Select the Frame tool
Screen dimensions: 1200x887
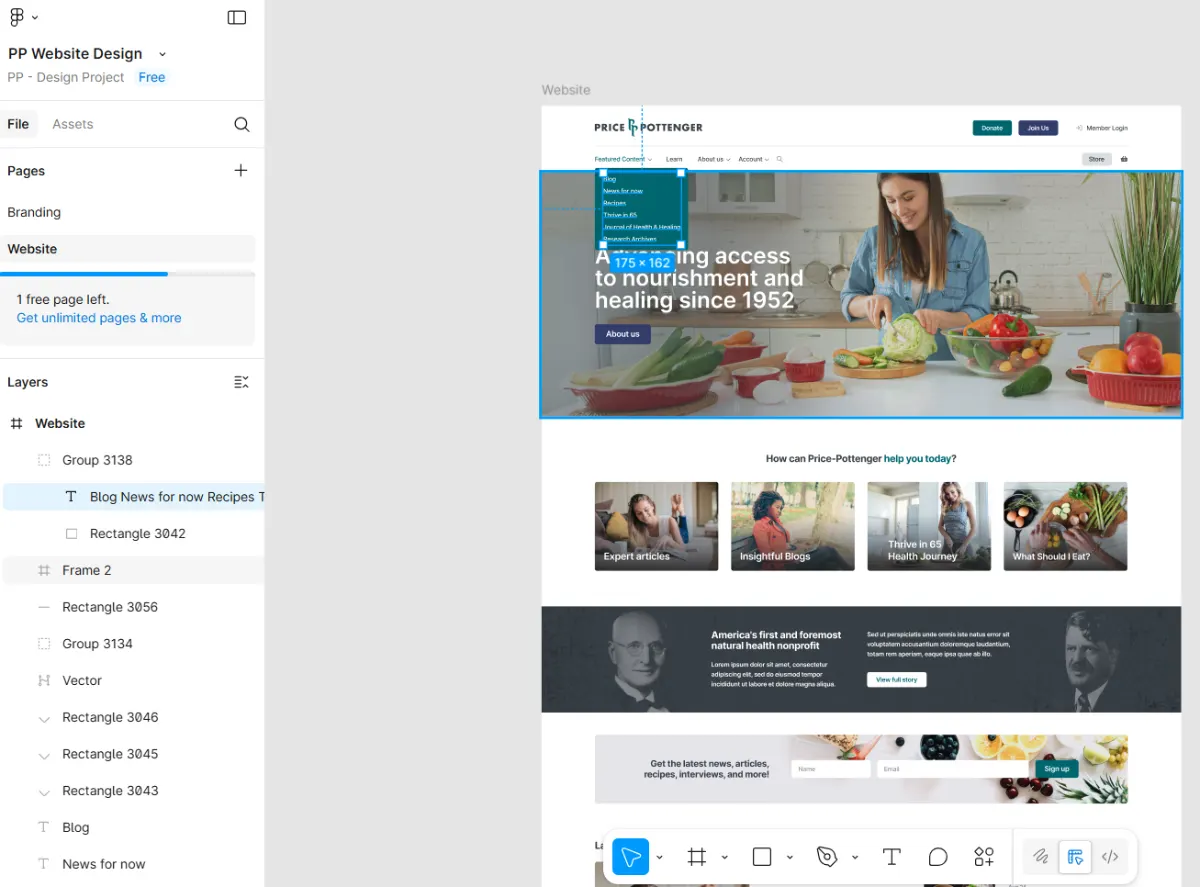point(697,857)
